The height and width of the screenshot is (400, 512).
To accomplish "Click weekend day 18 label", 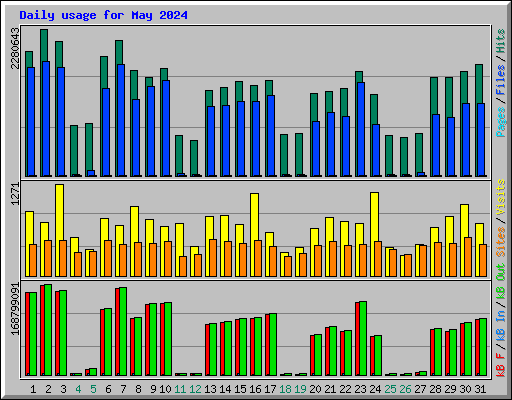I will pyautogui.click(x=285, y=389).
